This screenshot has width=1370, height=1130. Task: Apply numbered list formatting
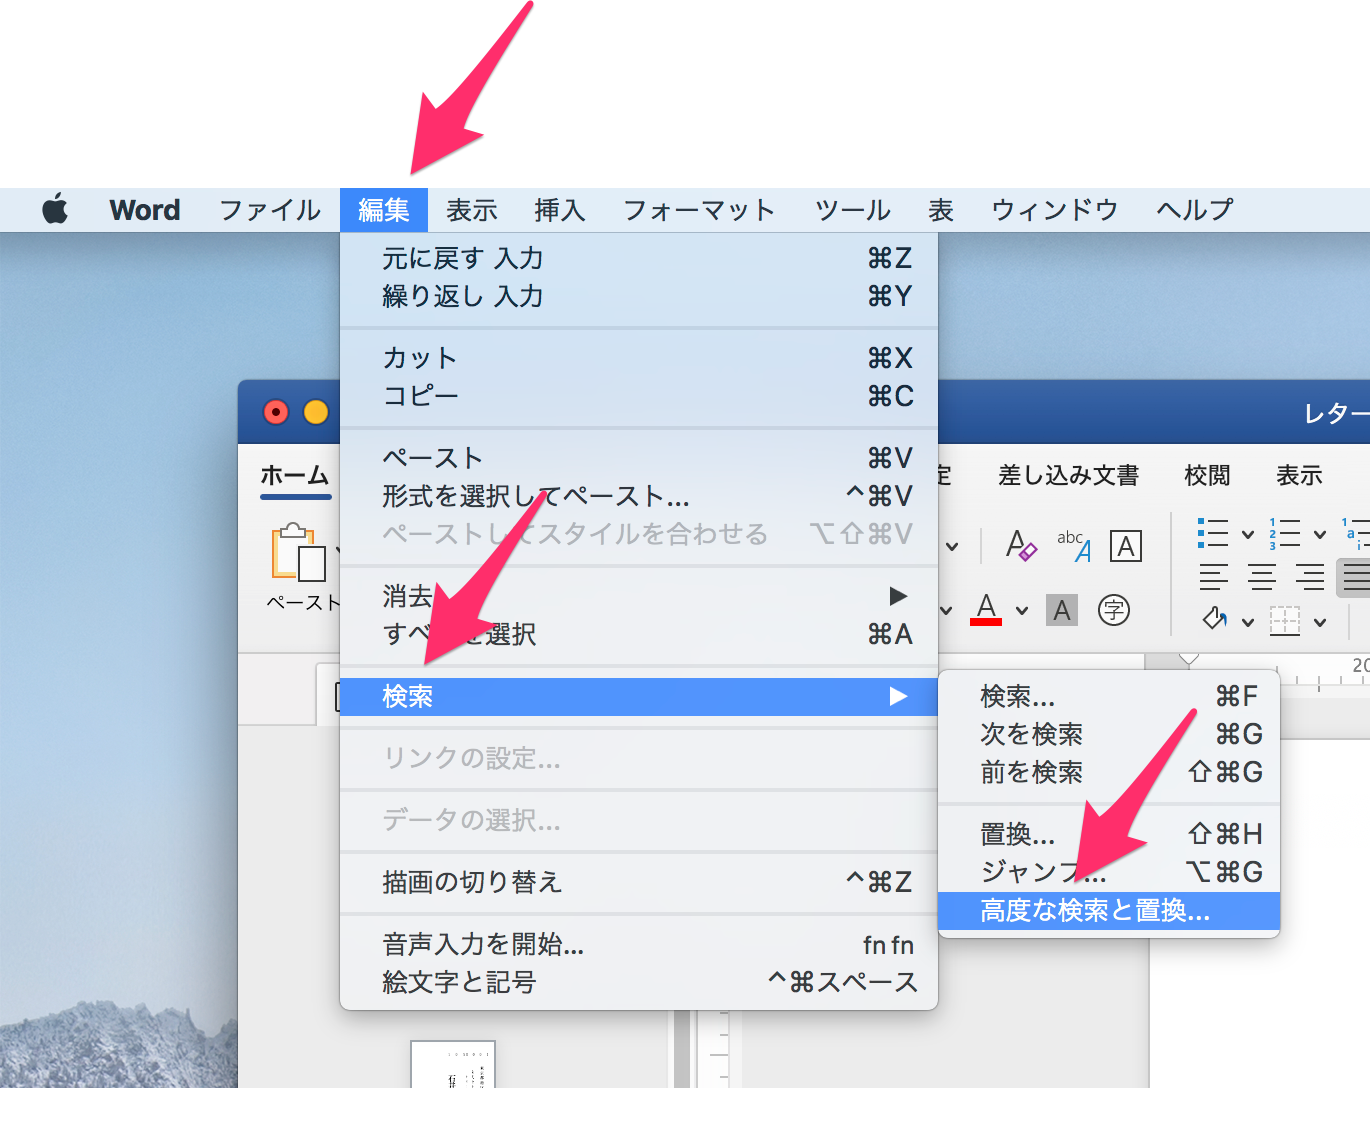click(1285, 533)
